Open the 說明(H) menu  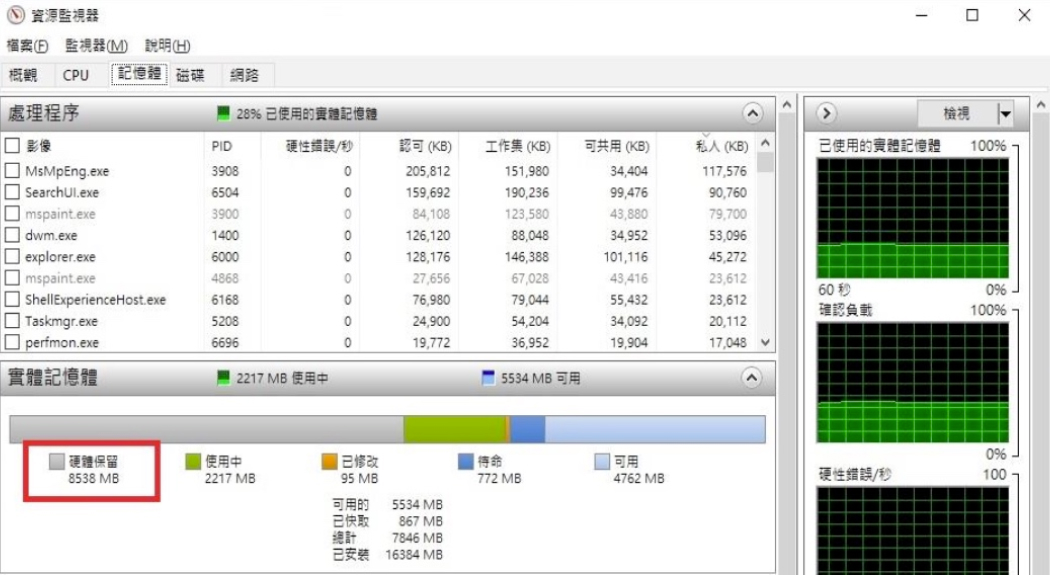pos(167,46)
